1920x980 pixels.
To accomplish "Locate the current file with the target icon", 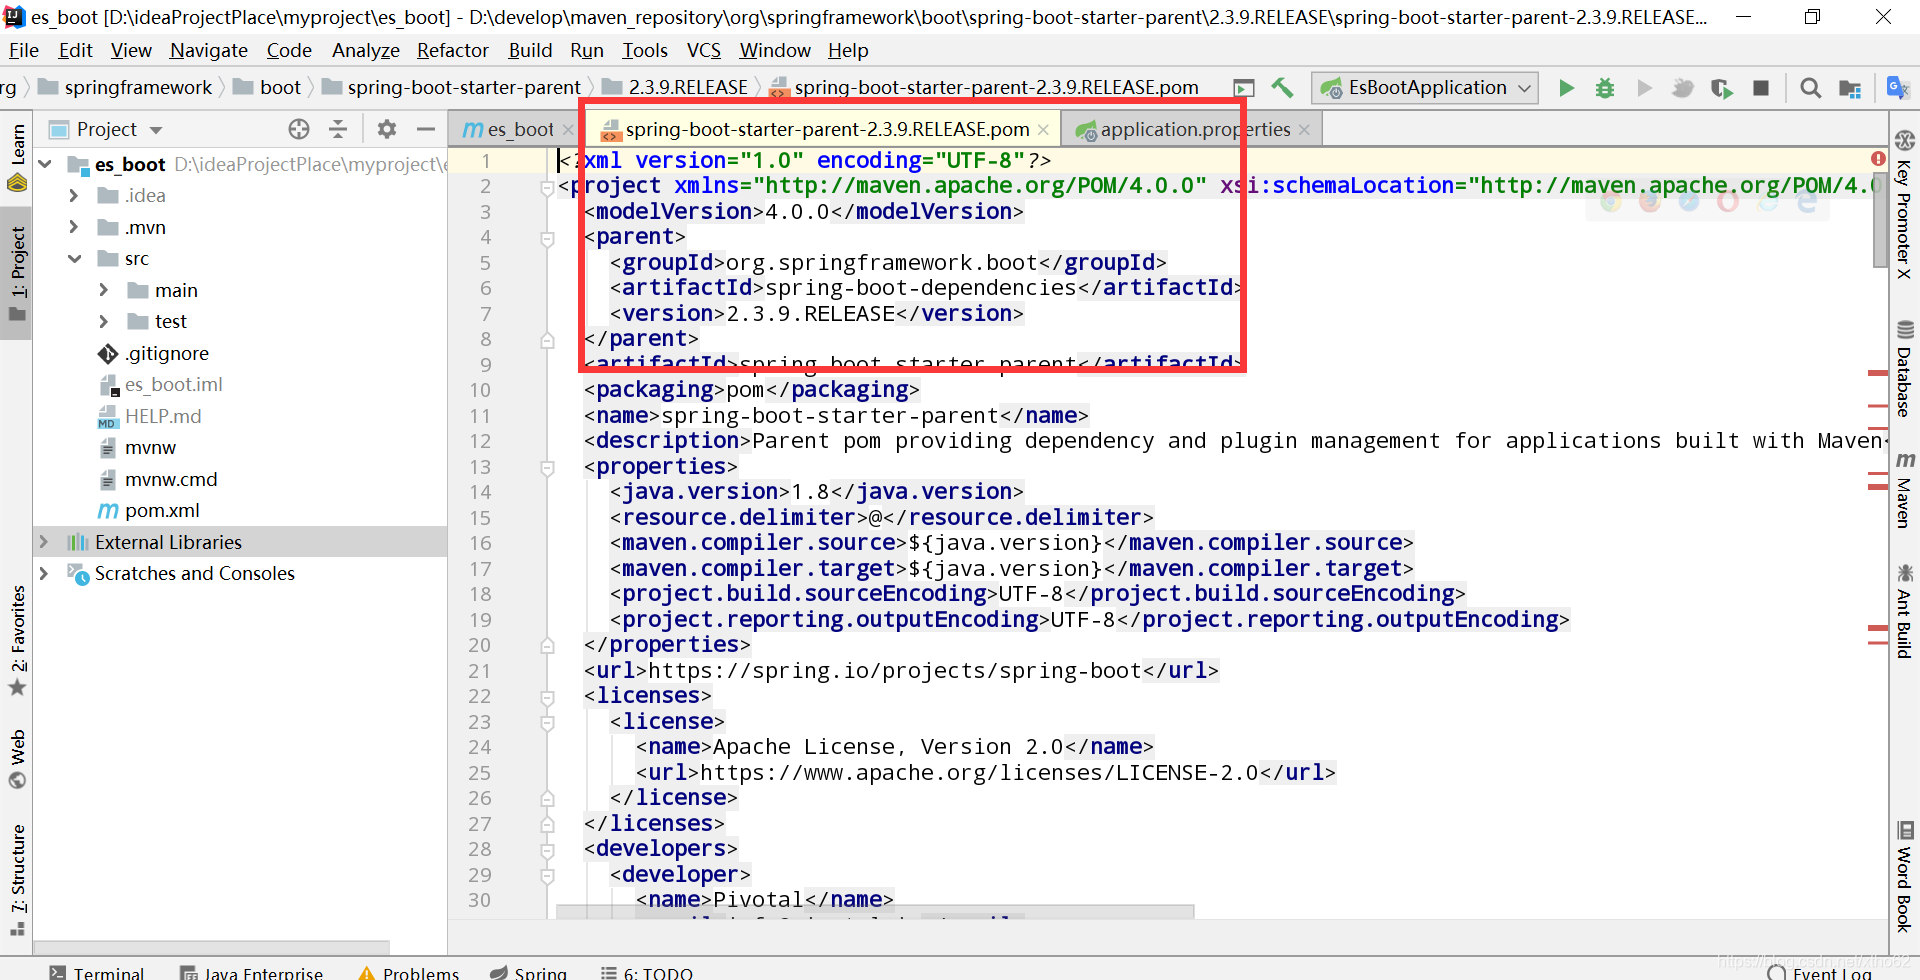I will 299,129.
